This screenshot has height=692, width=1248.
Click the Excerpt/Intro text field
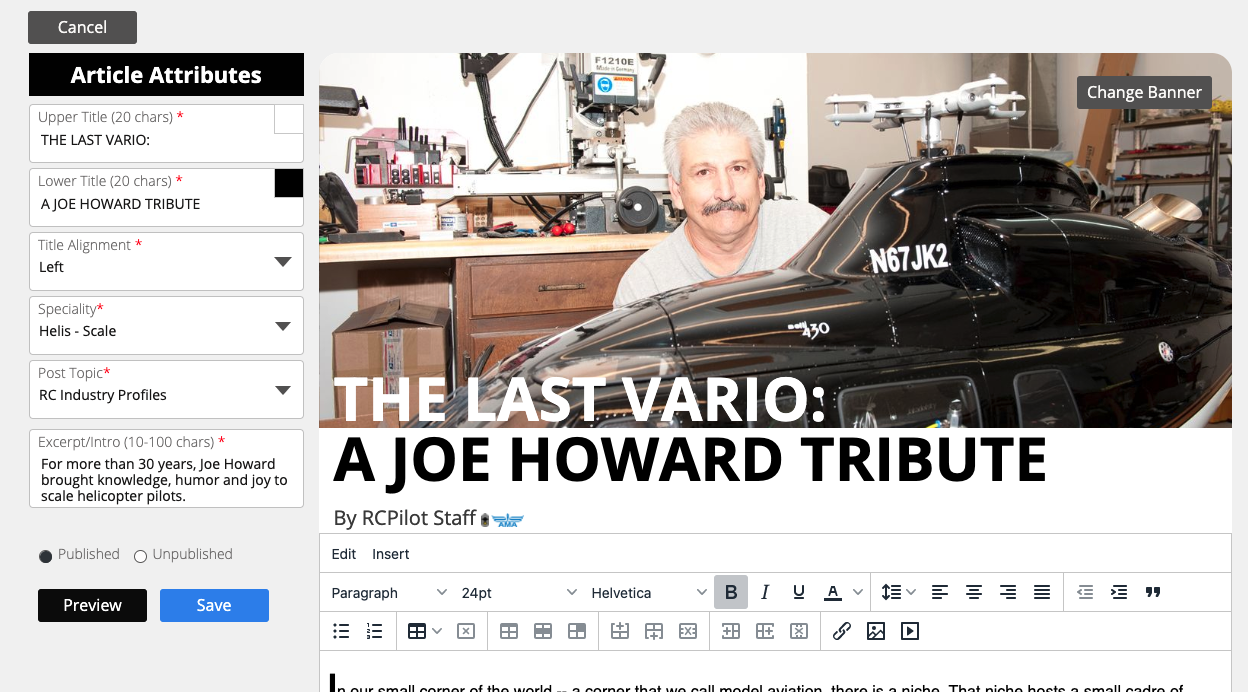point(166,480)
